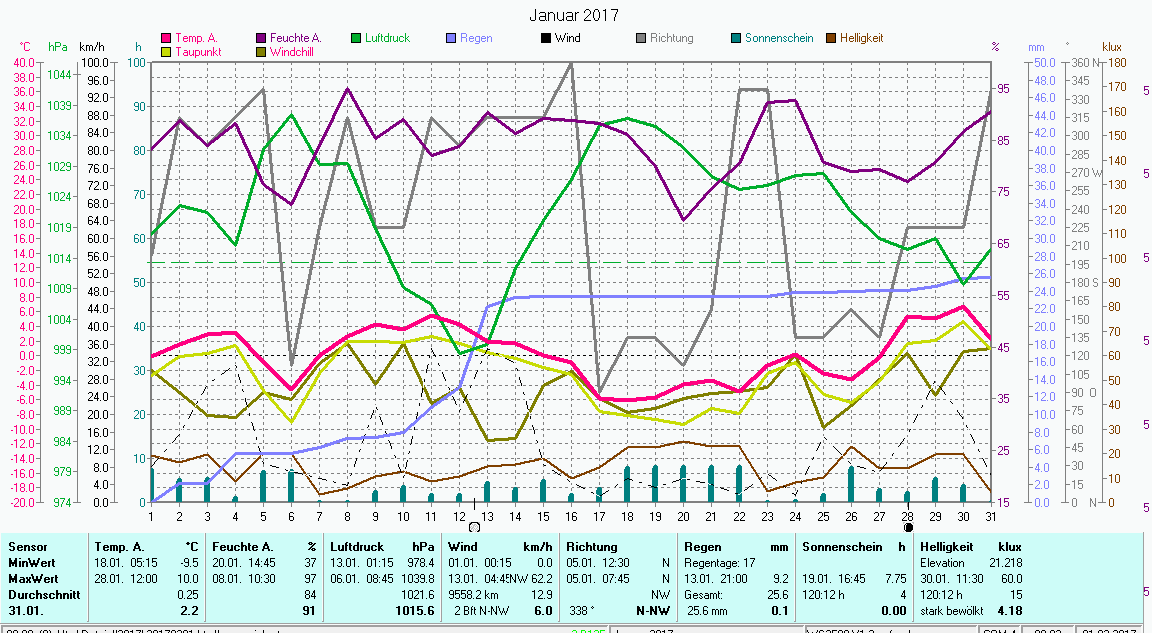Click the teal Sonnenschein legend square
Viewport: 1152px width, 633px height.
click(736, 38)
